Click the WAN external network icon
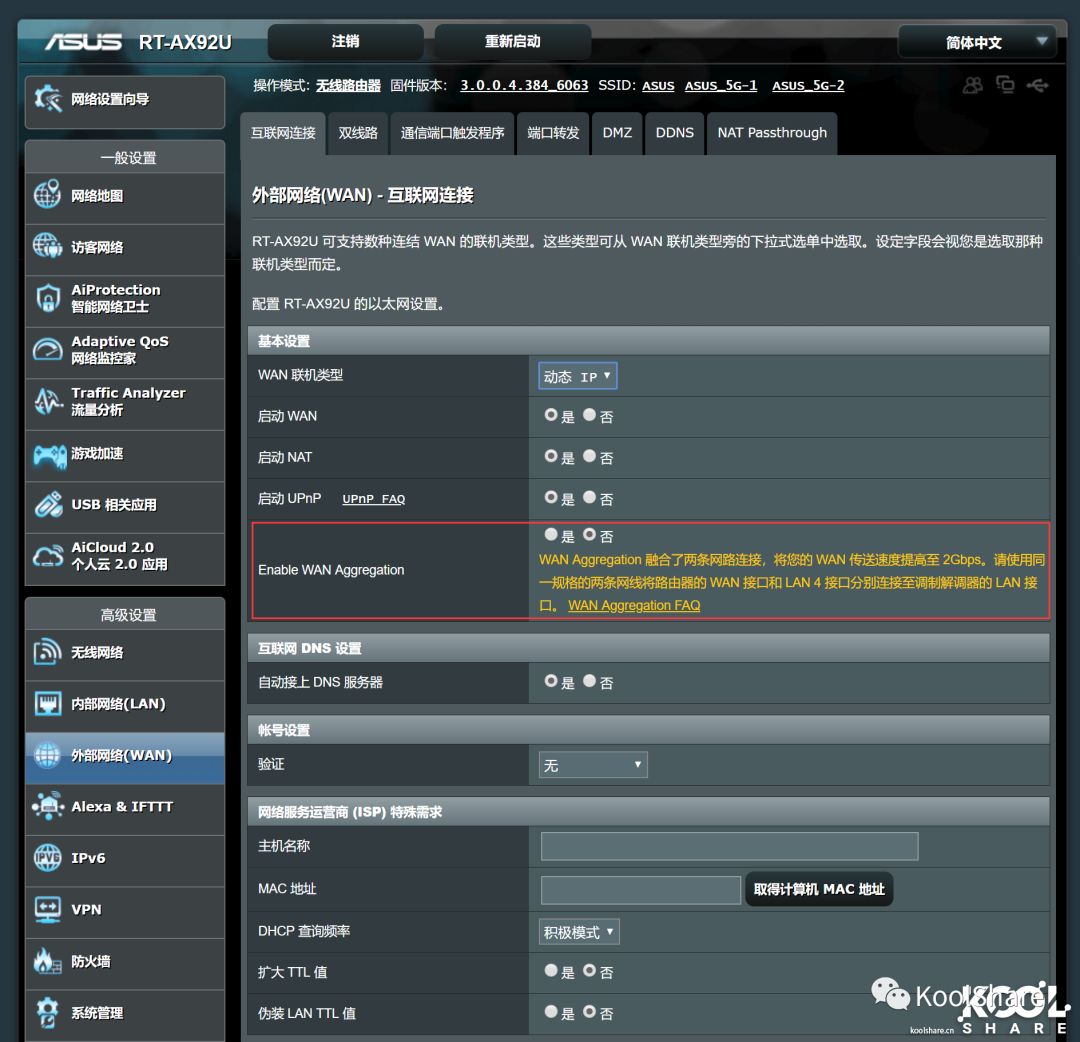The height and width of the screenshot is (1042, 1080). click(x=48, y=756)
